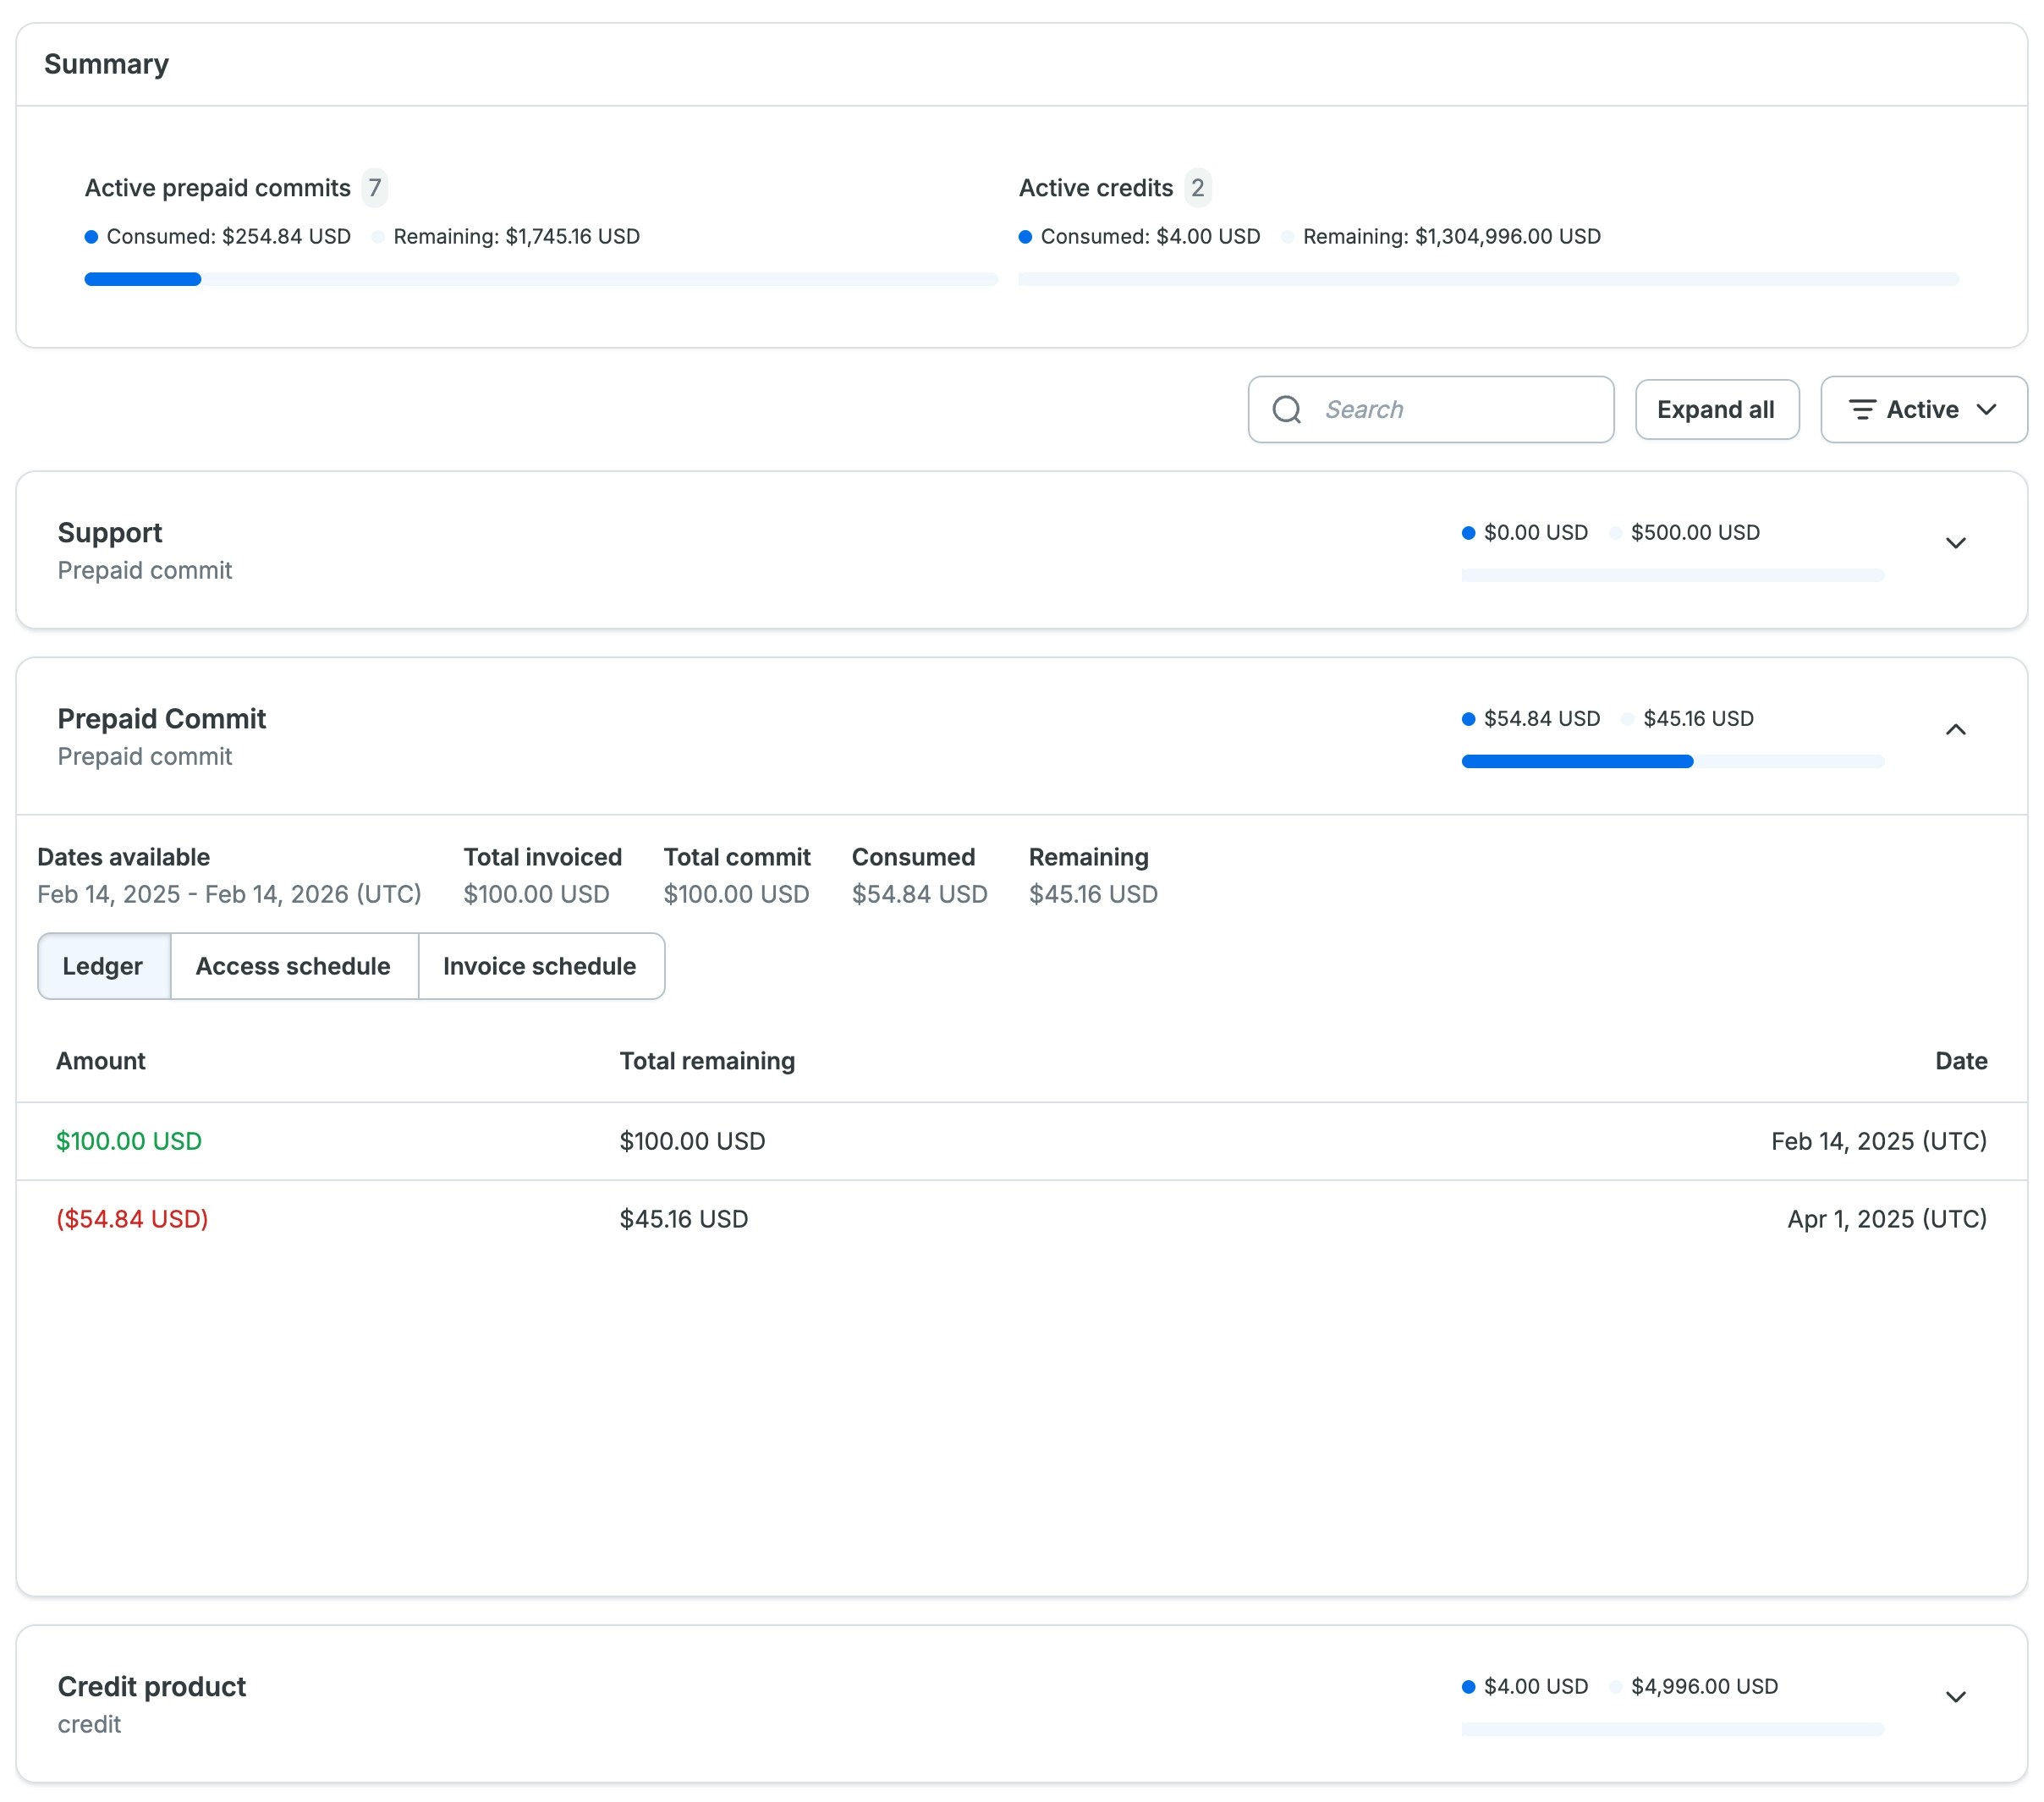Click the Expand all button
Screen dimensions: 2044x1802
[1716, 409]
